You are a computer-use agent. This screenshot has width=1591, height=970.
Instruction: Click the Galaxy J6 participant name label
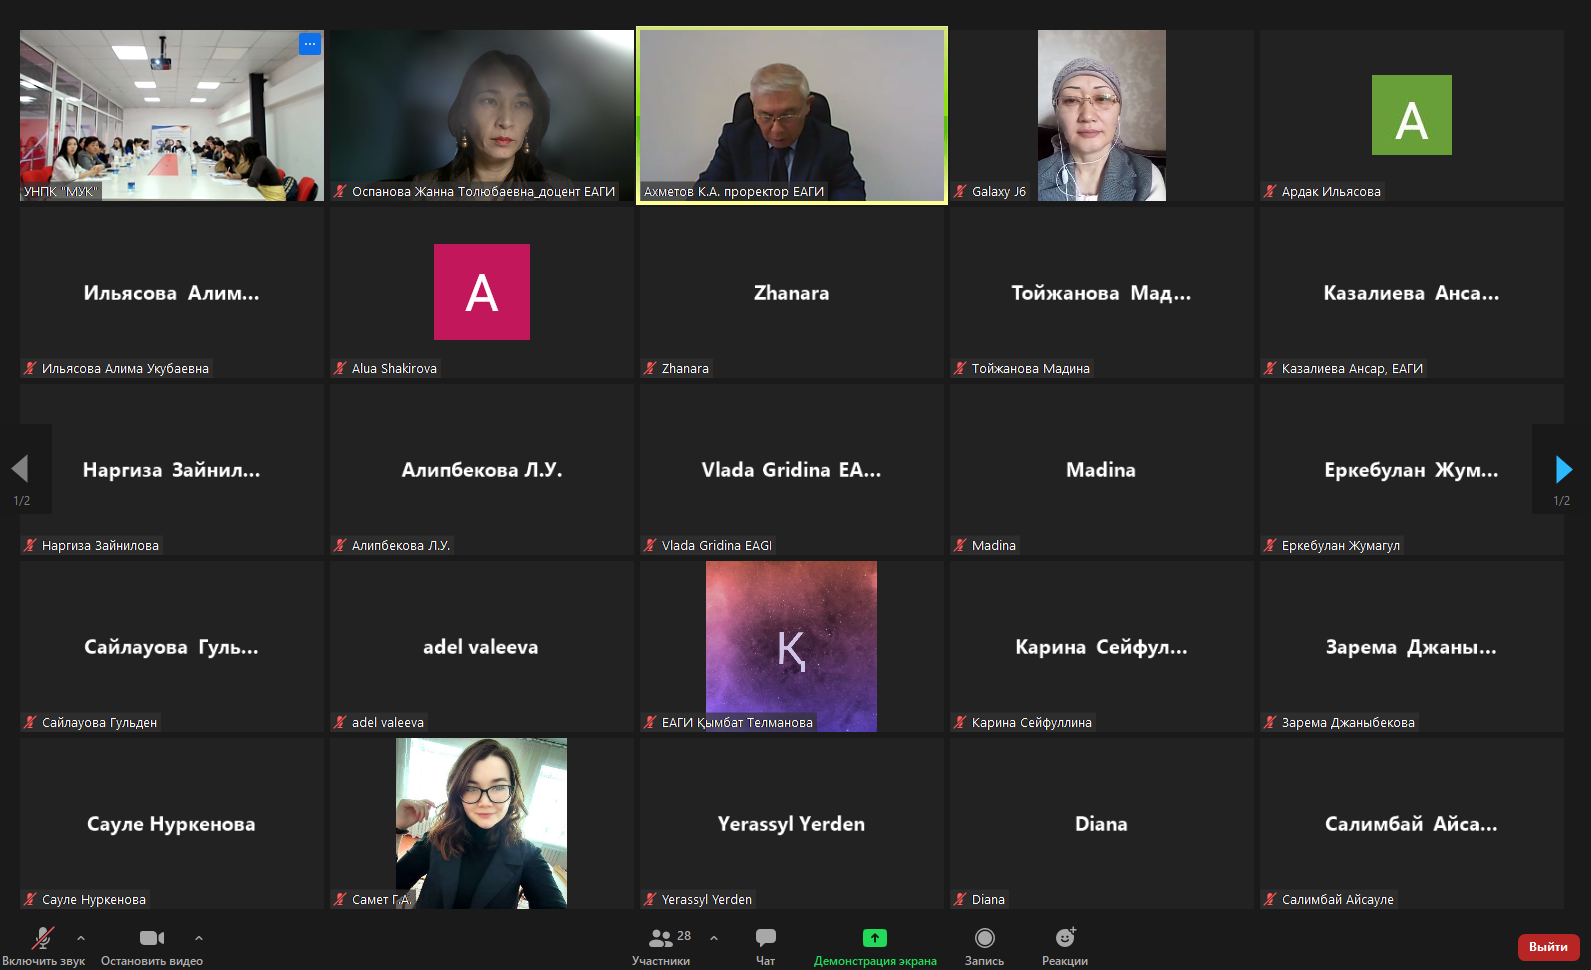pos(998,192)
